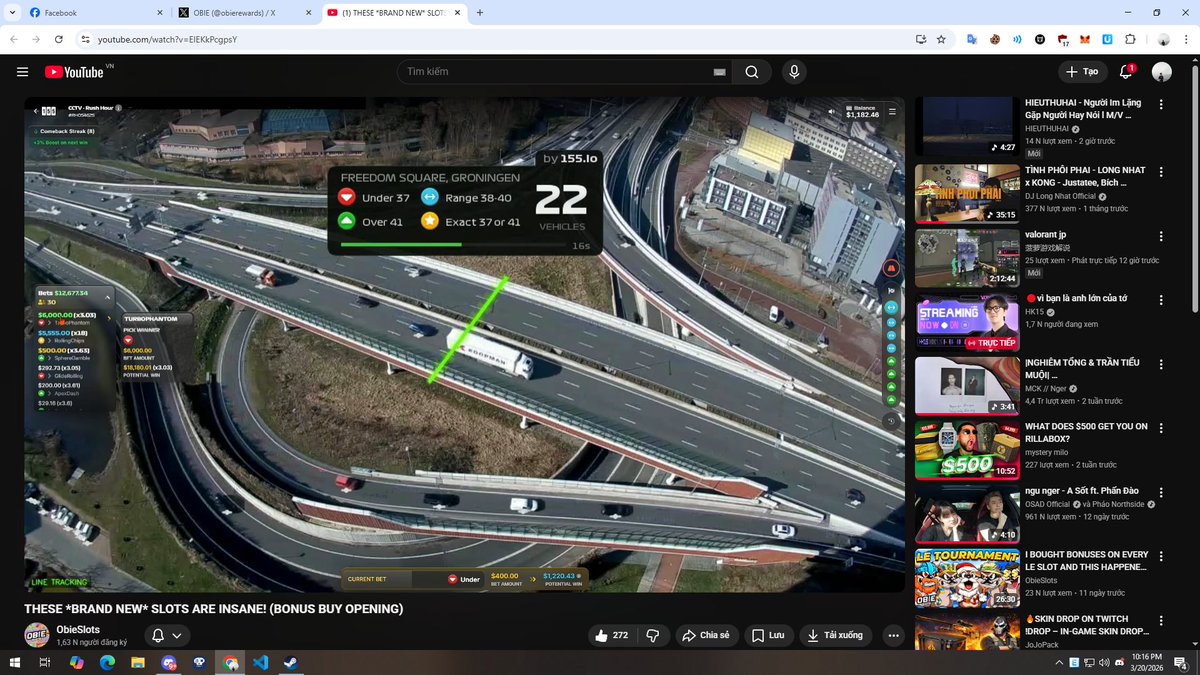
Task: Click the main video player
Action: [x=465, y=345]
